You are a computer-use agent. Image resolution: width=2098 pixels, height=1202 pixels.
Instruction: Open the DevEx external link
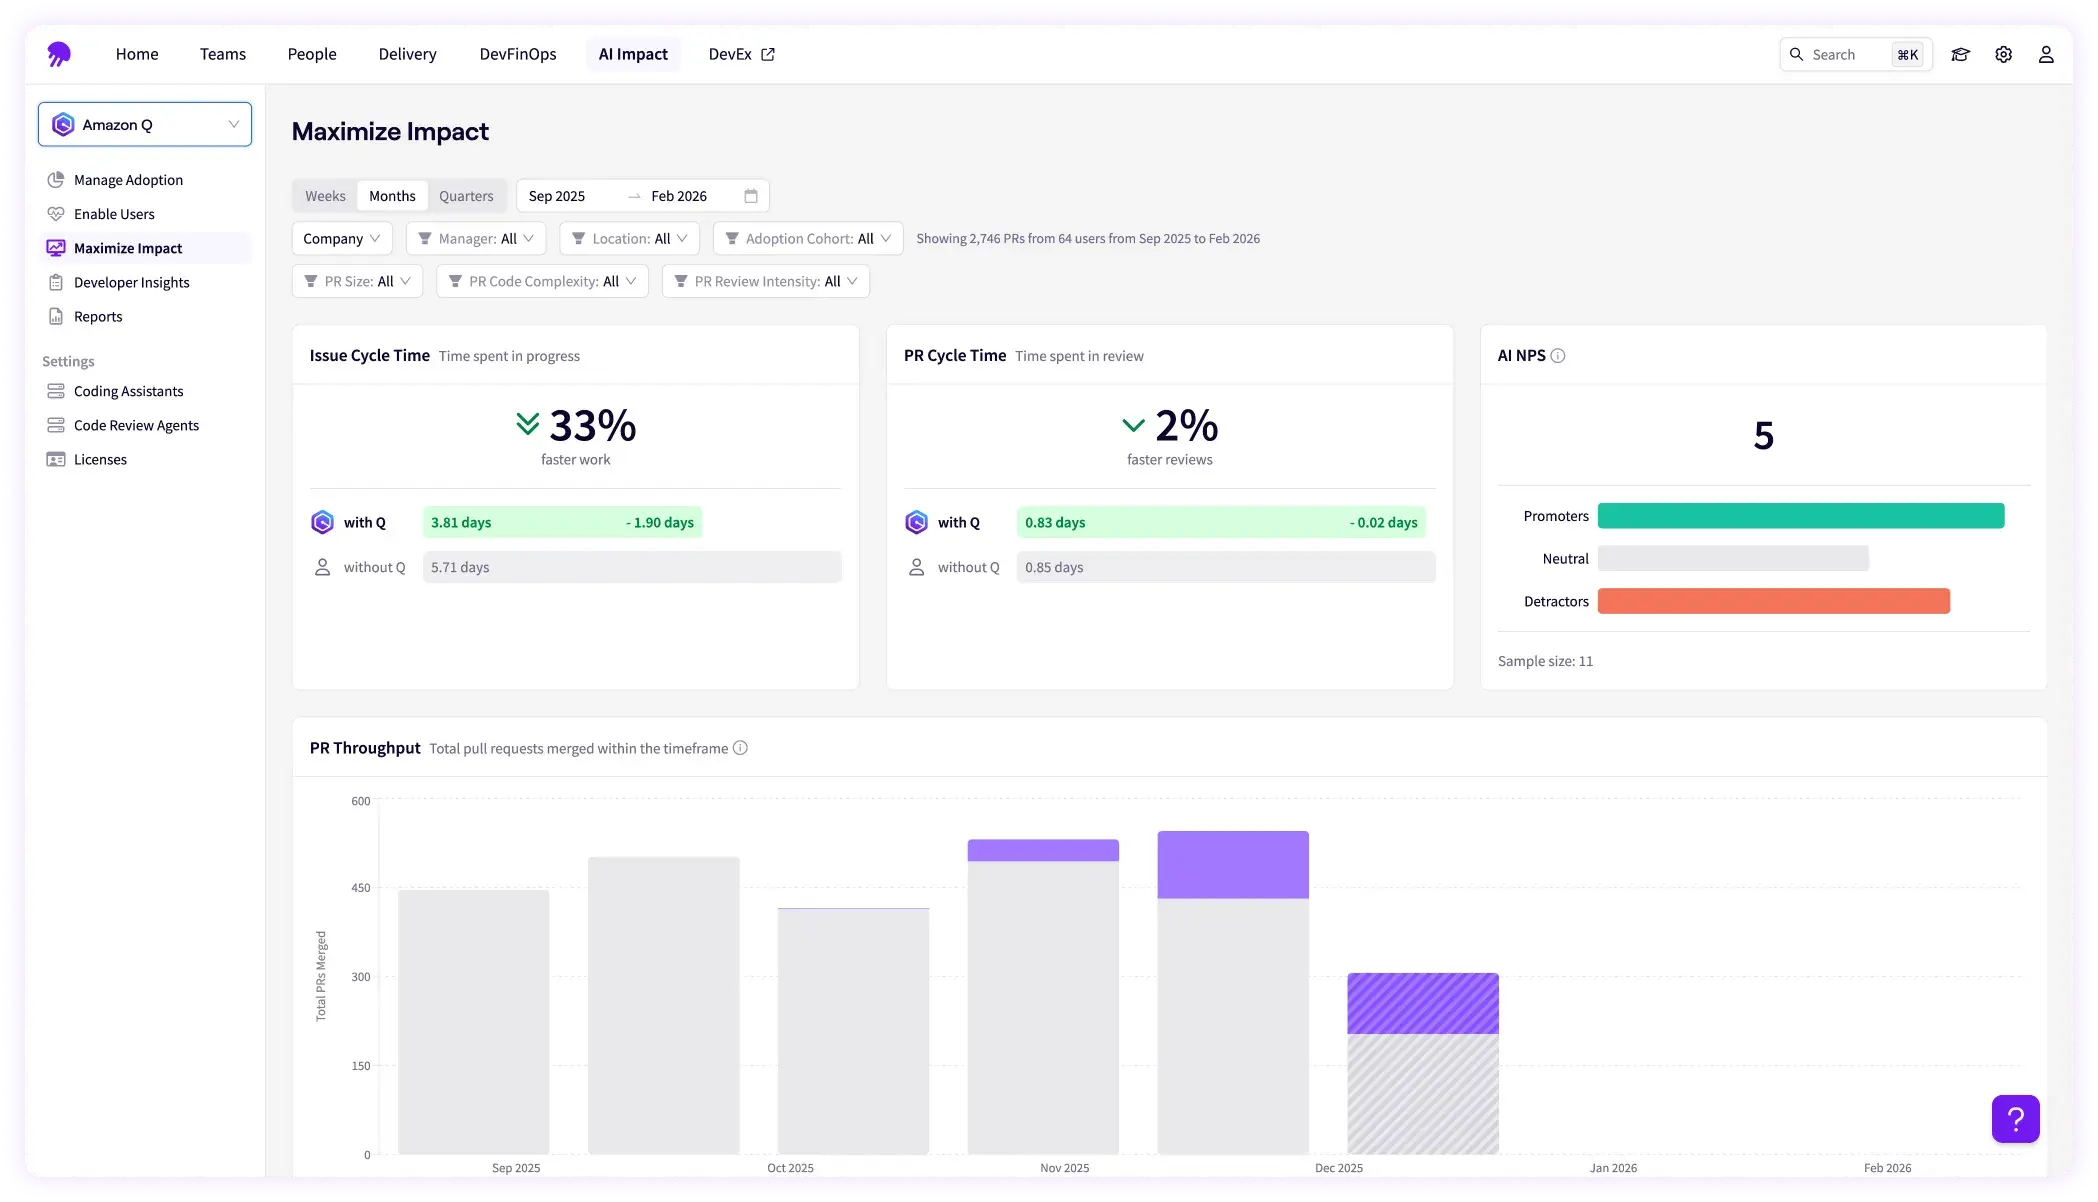(x=741, y=54)
